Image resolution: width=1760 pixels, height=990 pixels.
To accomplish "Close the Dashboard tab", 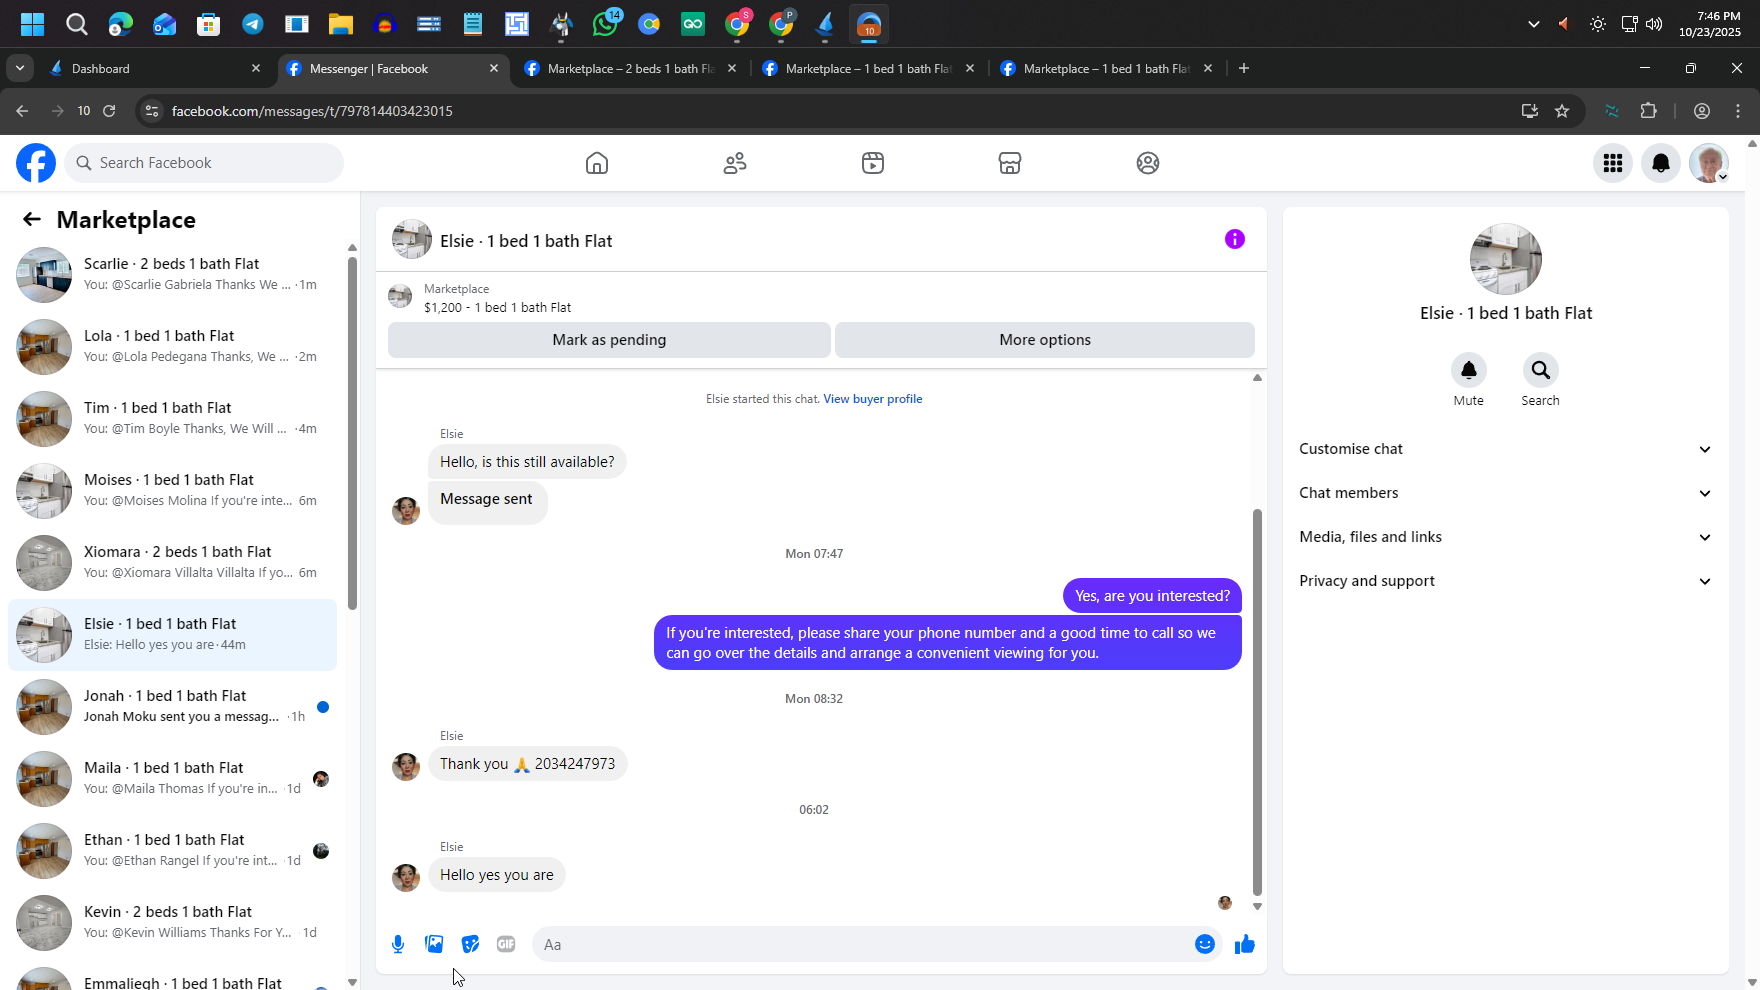I will [x=256, y=68].
